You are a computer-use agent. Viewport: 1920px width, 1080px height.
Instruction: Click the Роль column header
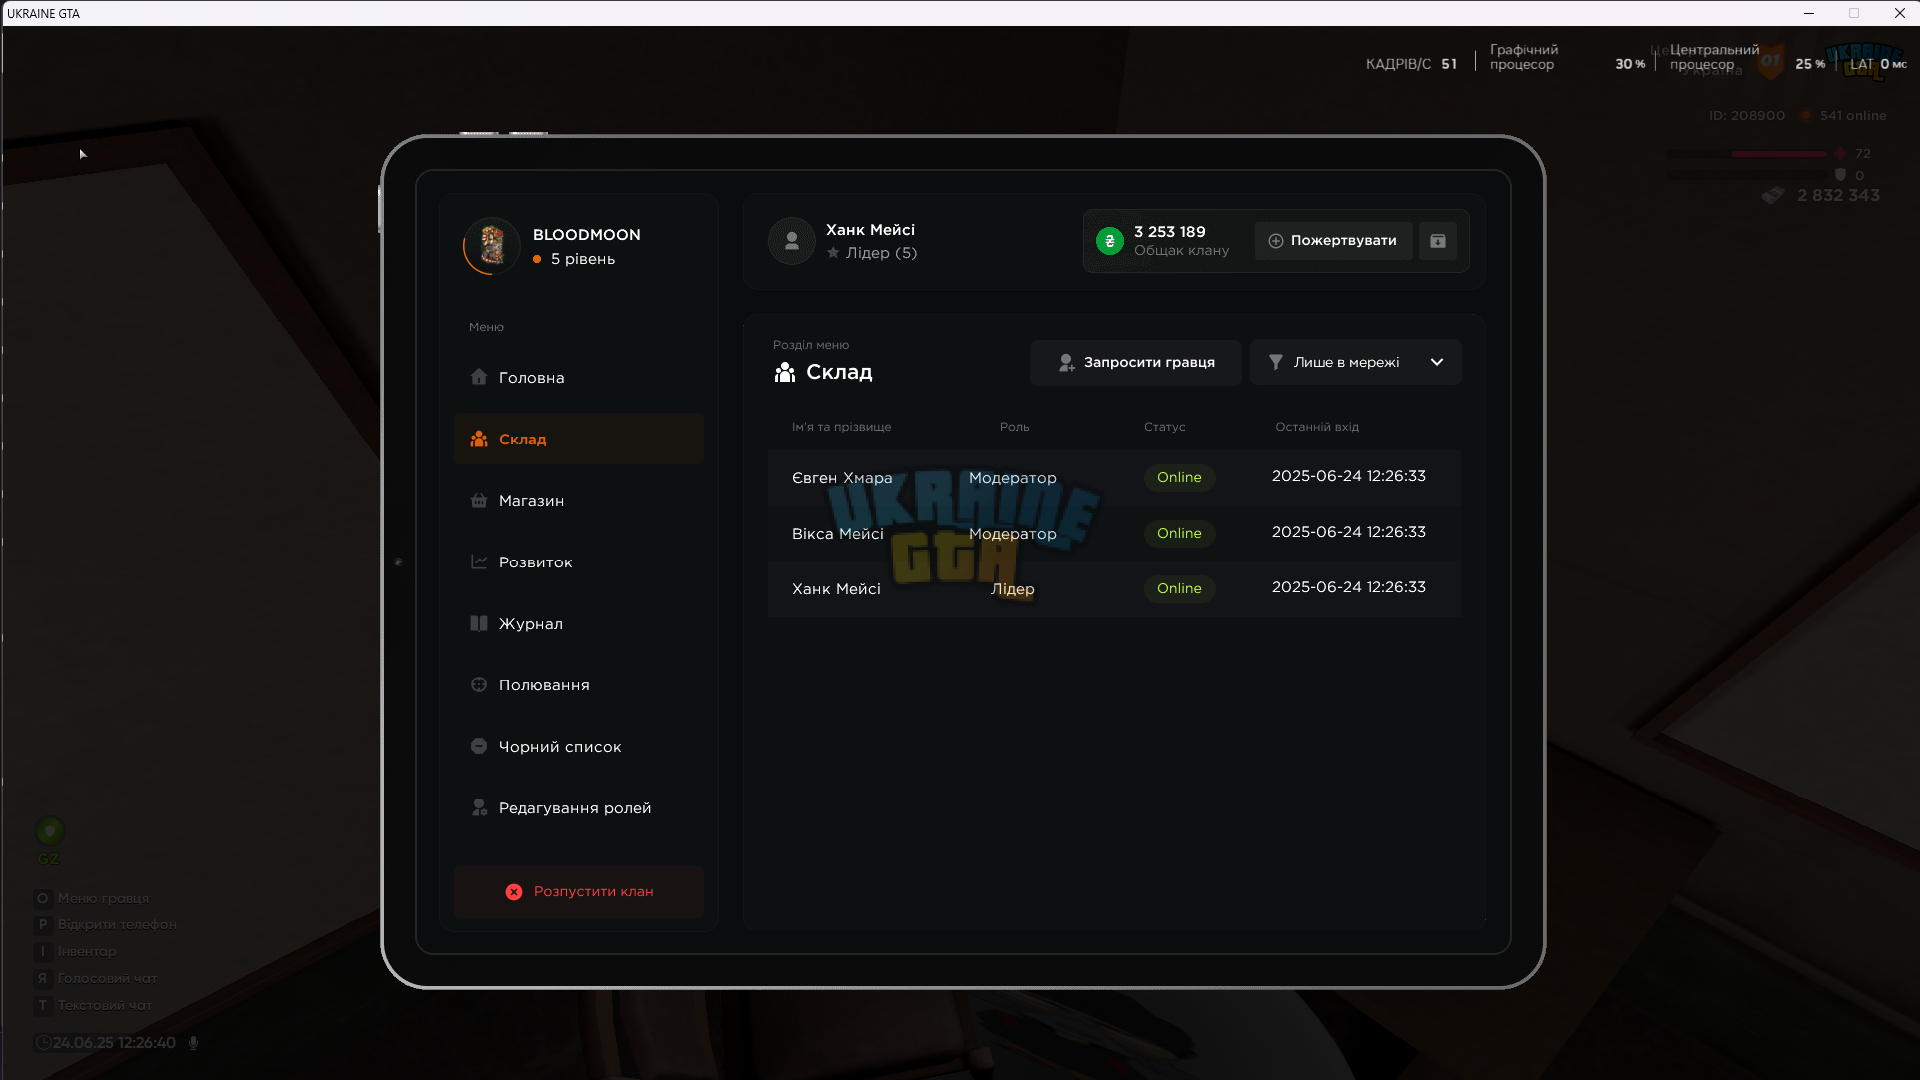tap(1014, 427)
